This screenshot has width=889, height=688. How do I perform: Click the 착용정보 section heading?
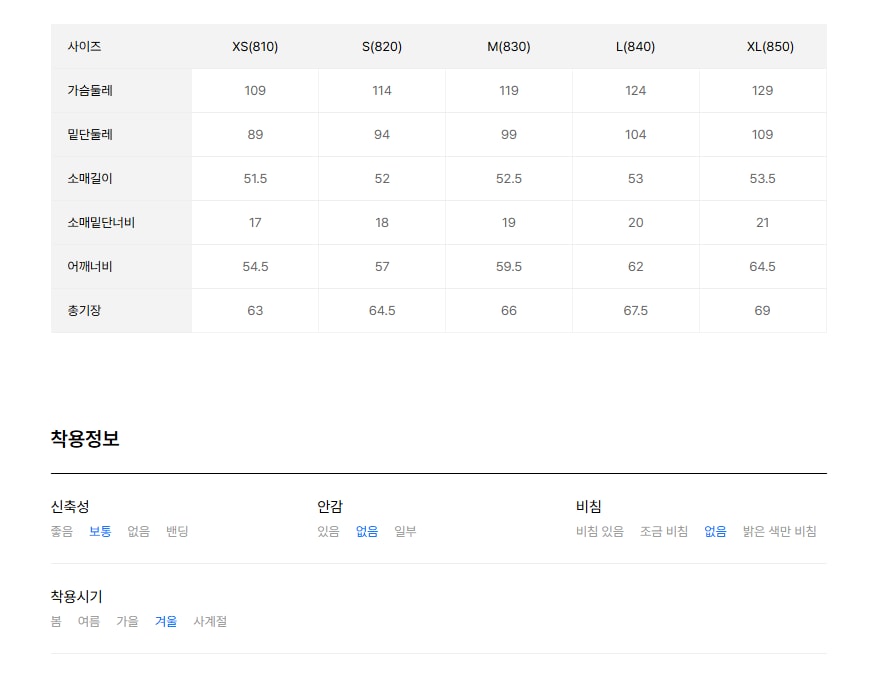click(x=85, y=438)
